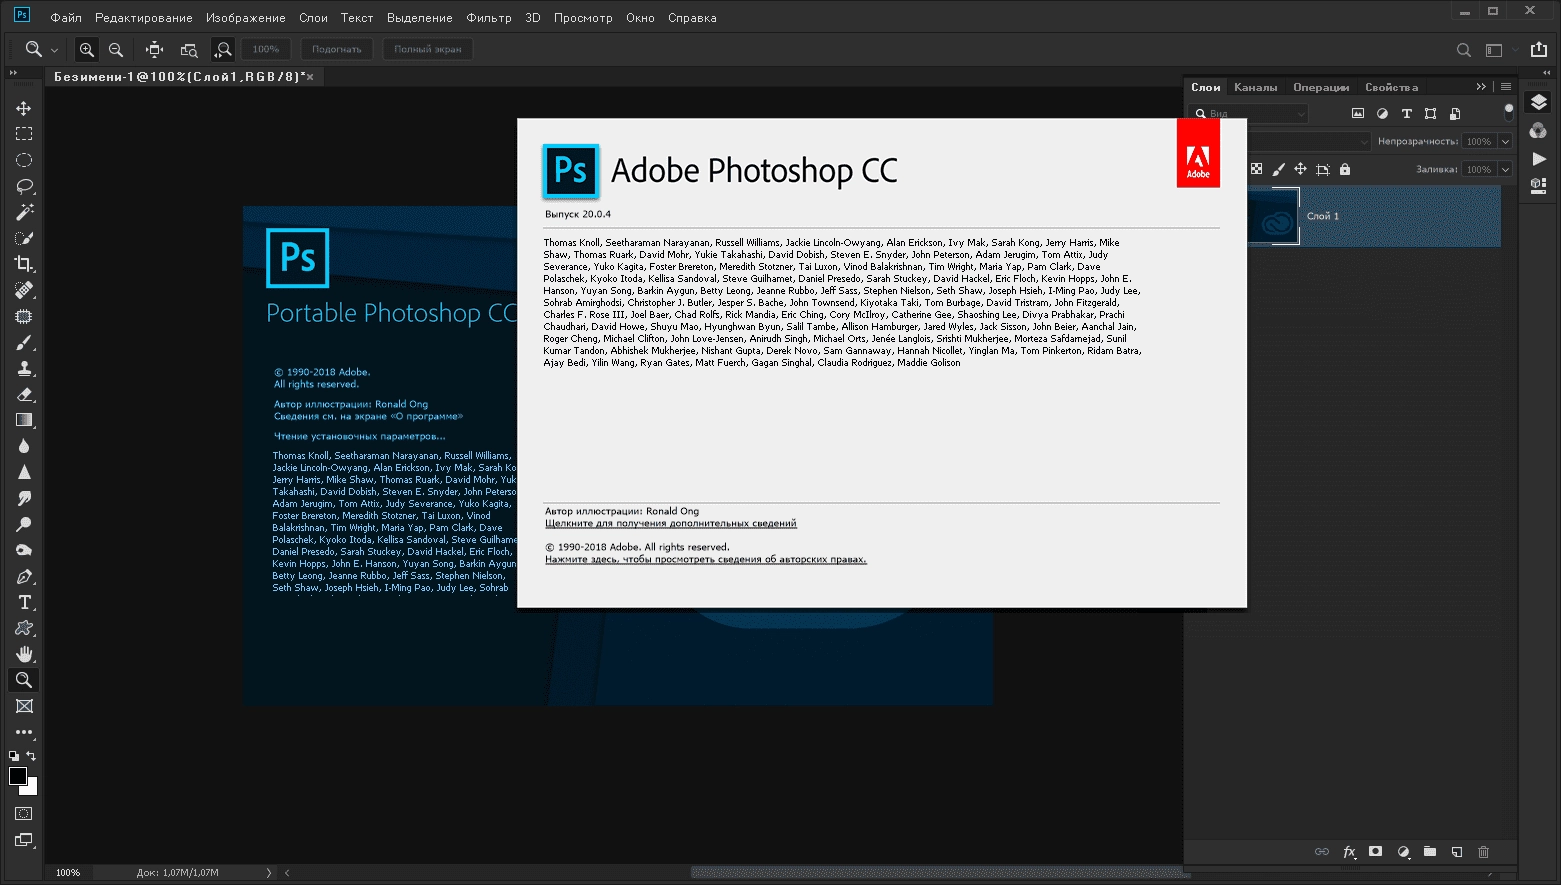Toggle Resize Windows to Fit option
The image size is (1561, 885).
point(154,49)
